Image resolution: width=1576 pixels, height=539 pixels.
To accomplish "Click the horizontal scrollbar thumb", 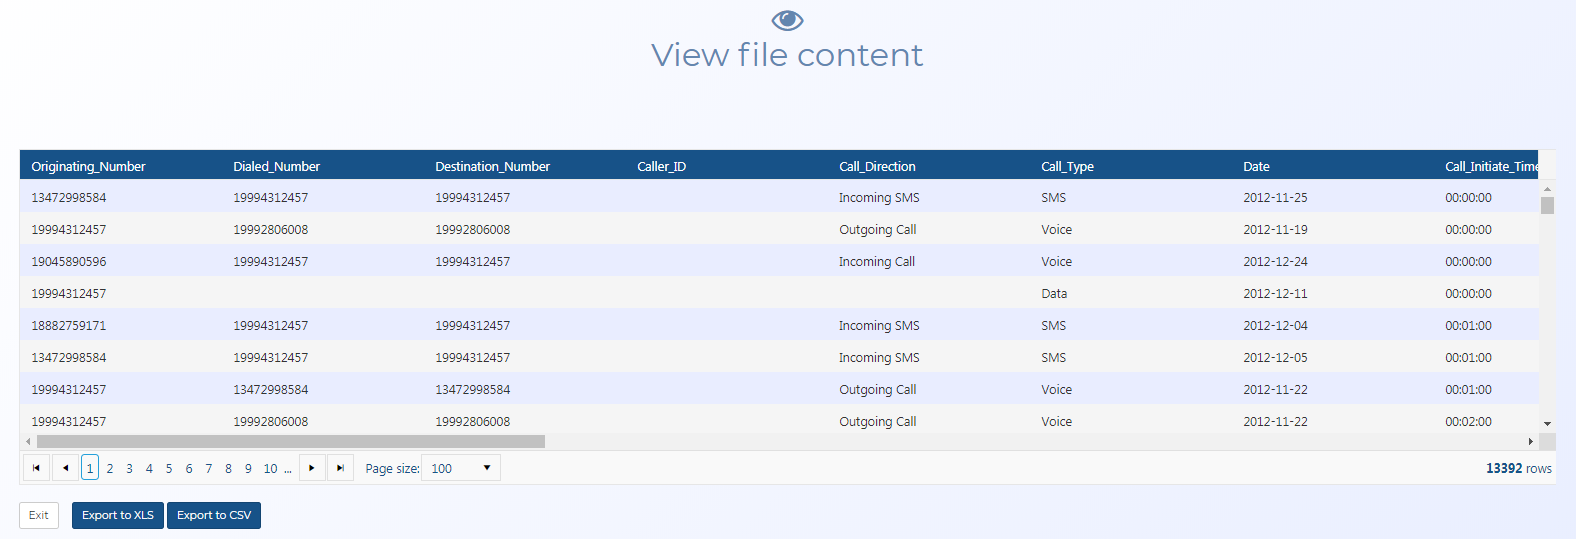I will point(290,441).
